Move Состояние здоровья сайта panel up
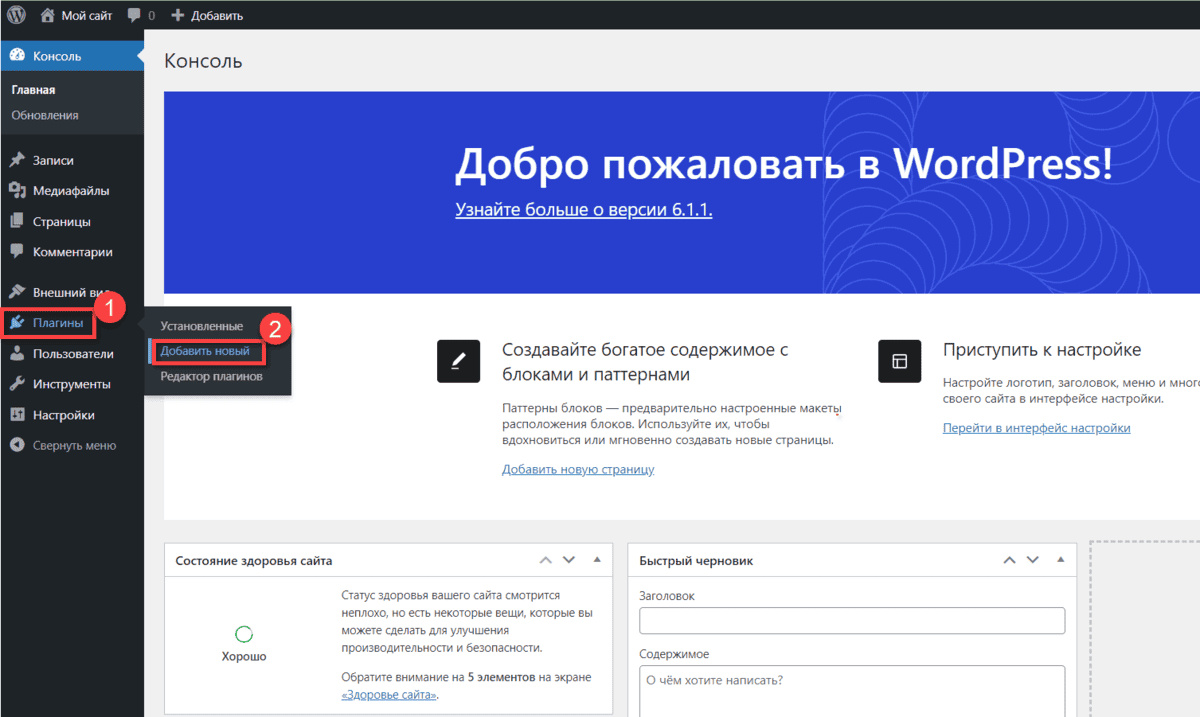 [x=546, y=560]
